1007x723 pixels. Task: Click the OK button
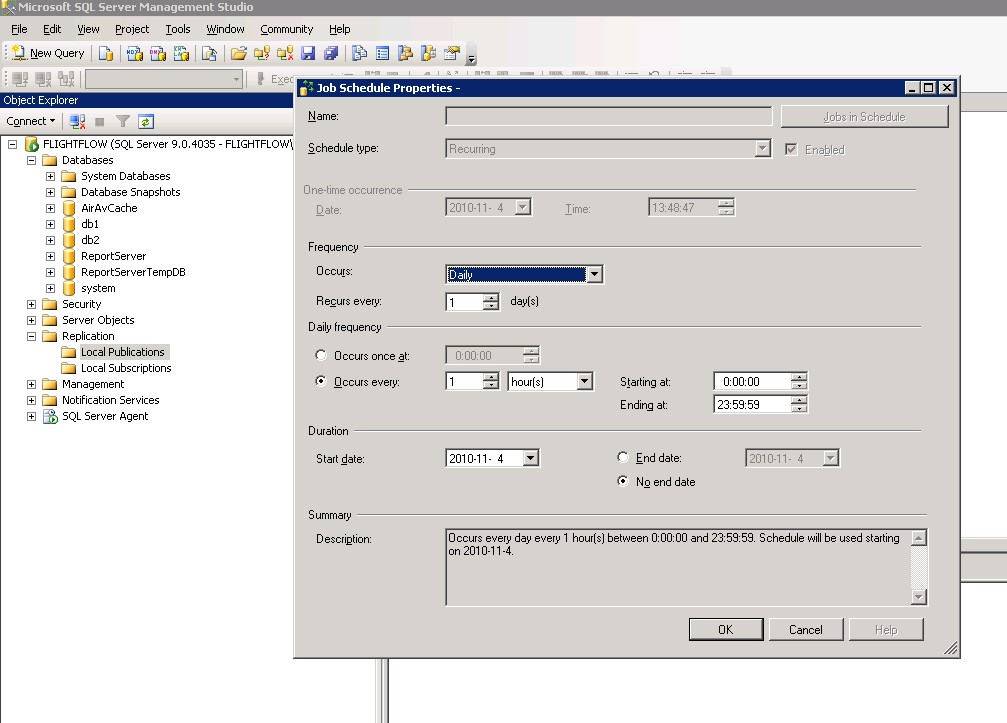pyautogui.click(x=725, y=630)
